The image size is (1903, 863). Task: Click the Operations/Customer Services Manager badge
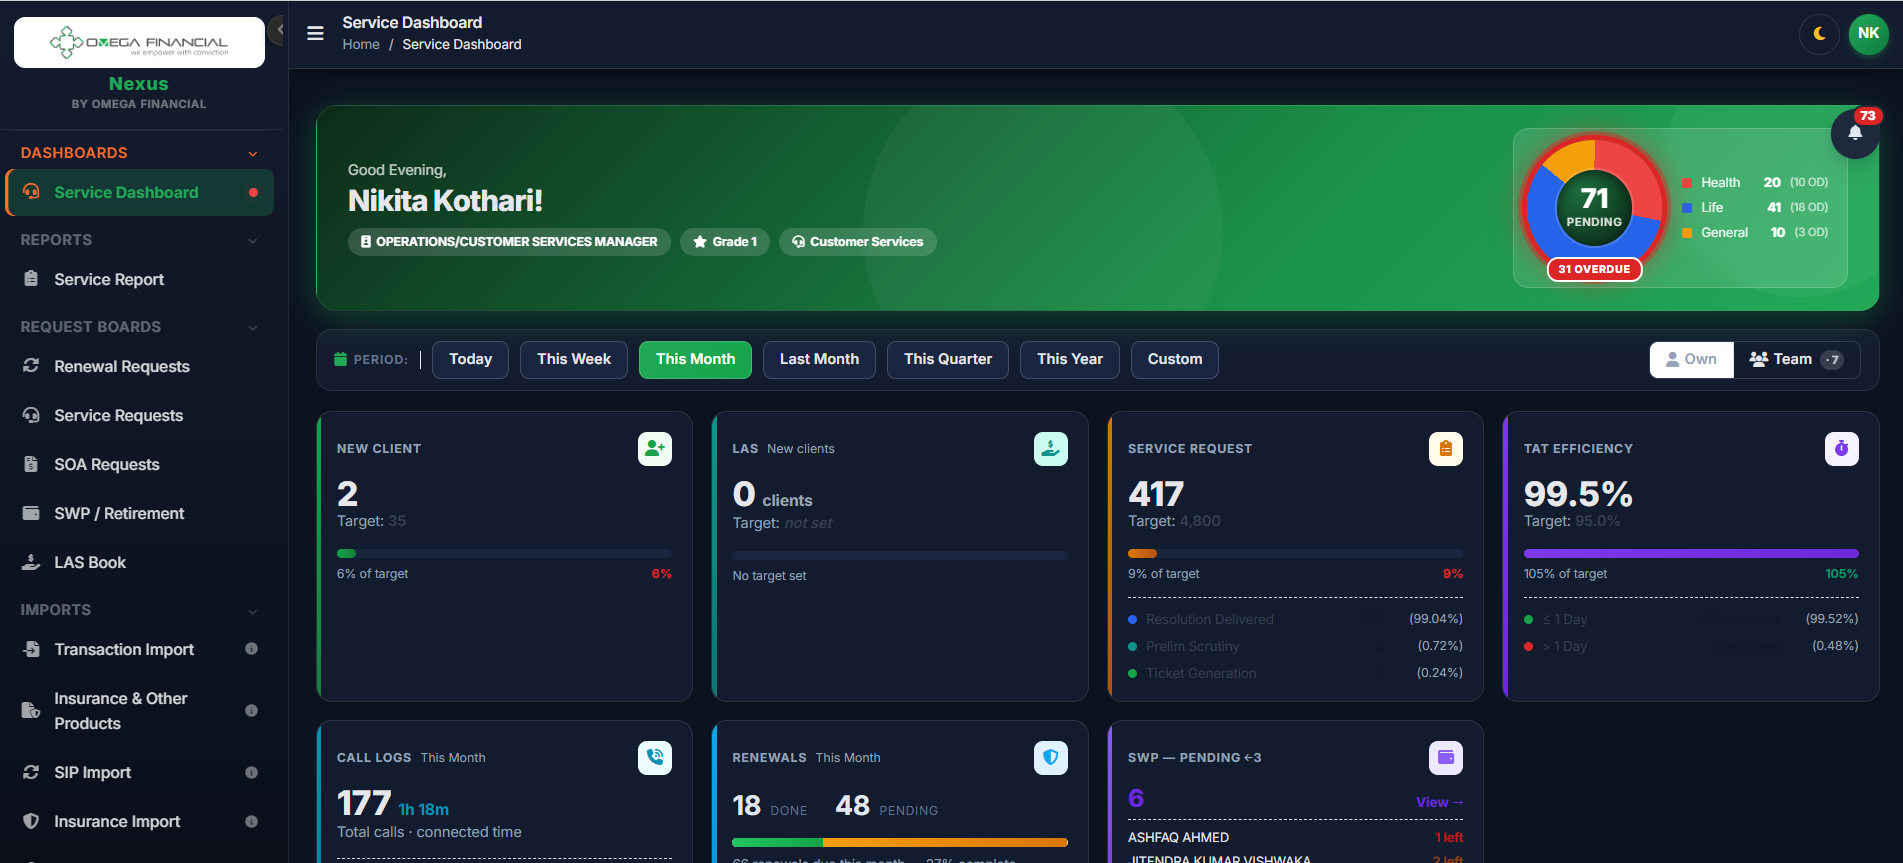(x=509, y=242)
